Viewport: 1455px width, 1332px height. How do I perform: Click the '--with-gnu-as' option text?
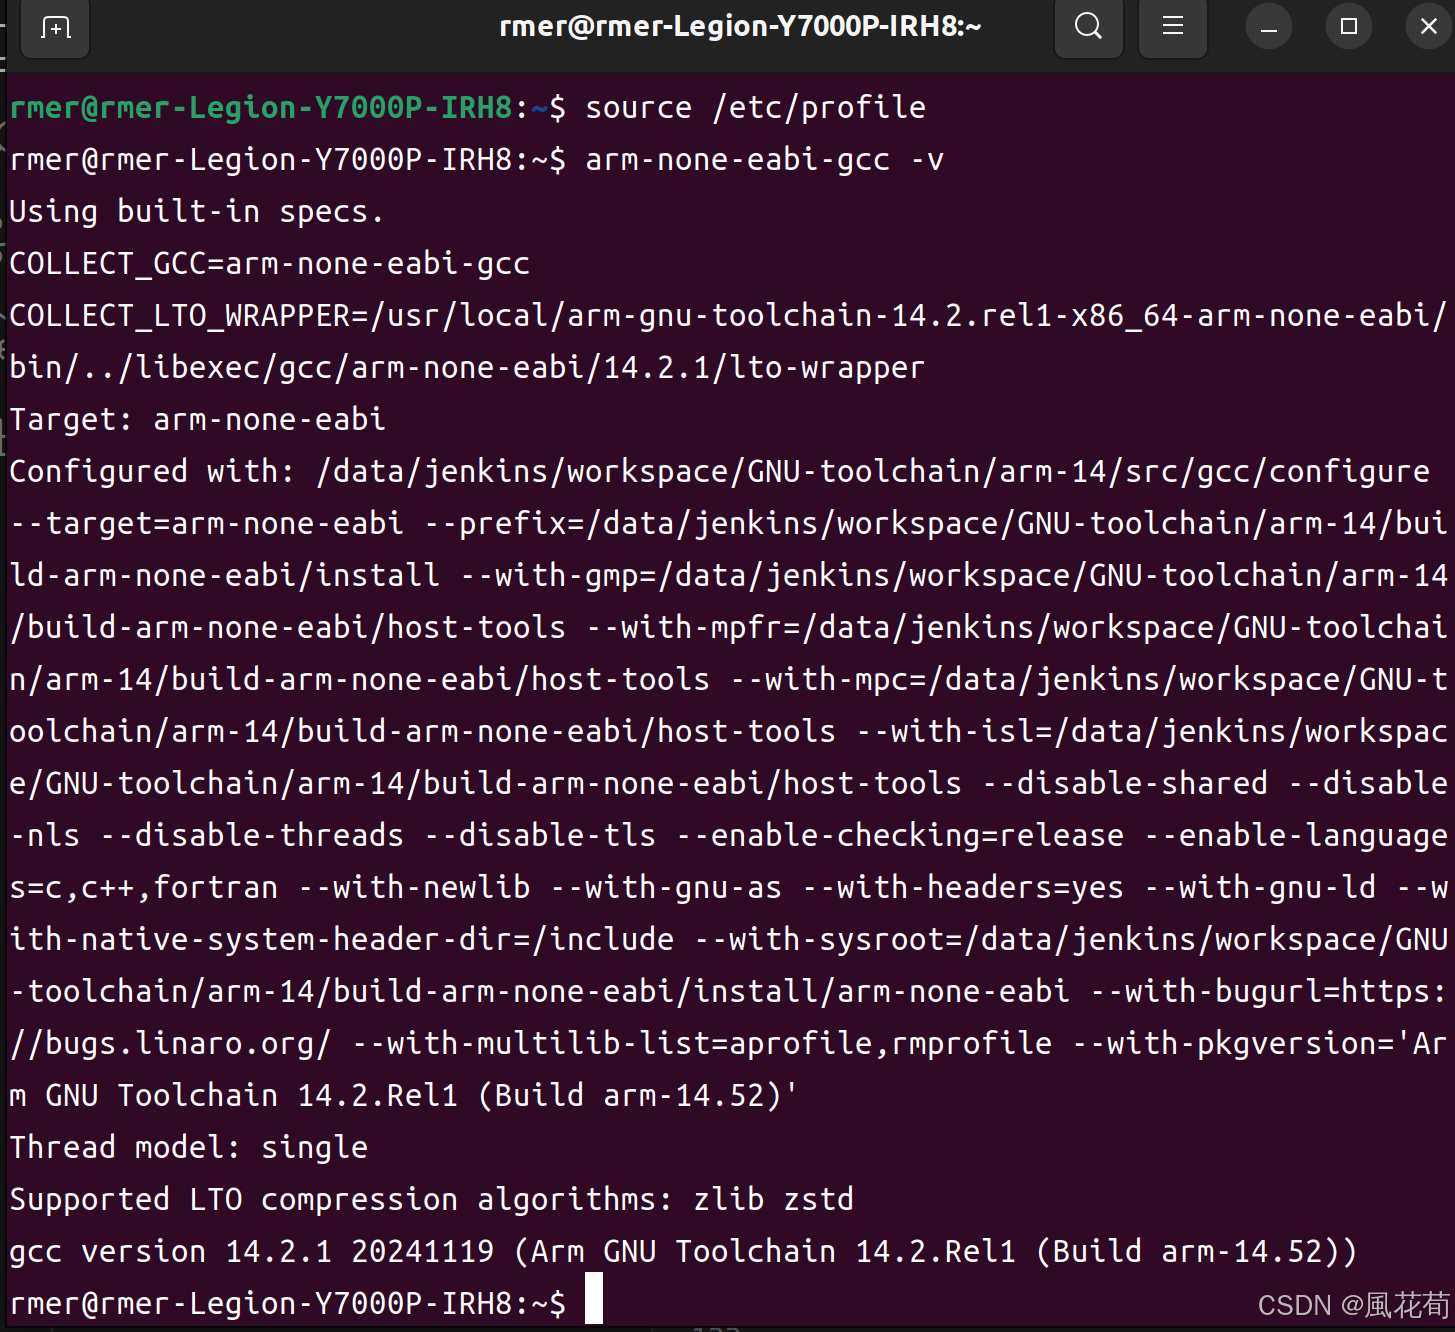point(667,887)
